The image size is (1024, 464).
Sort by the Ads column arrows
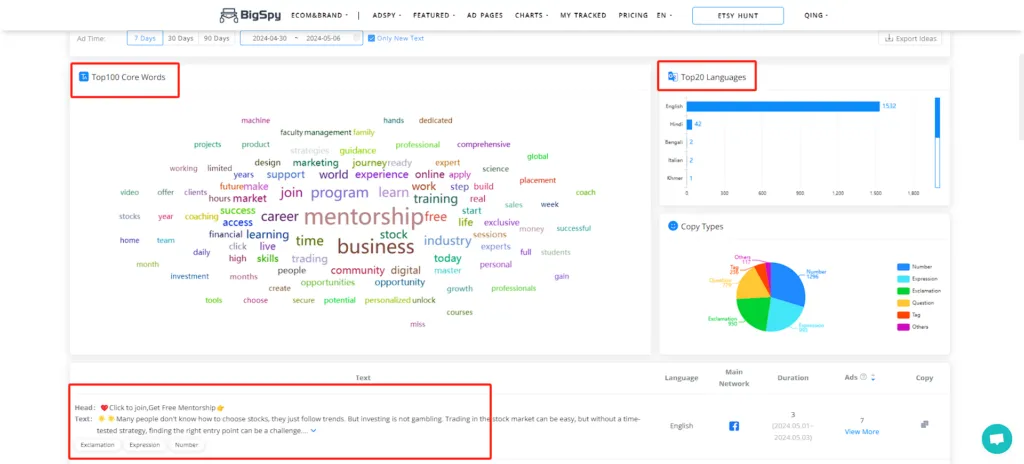coord(873,378)
